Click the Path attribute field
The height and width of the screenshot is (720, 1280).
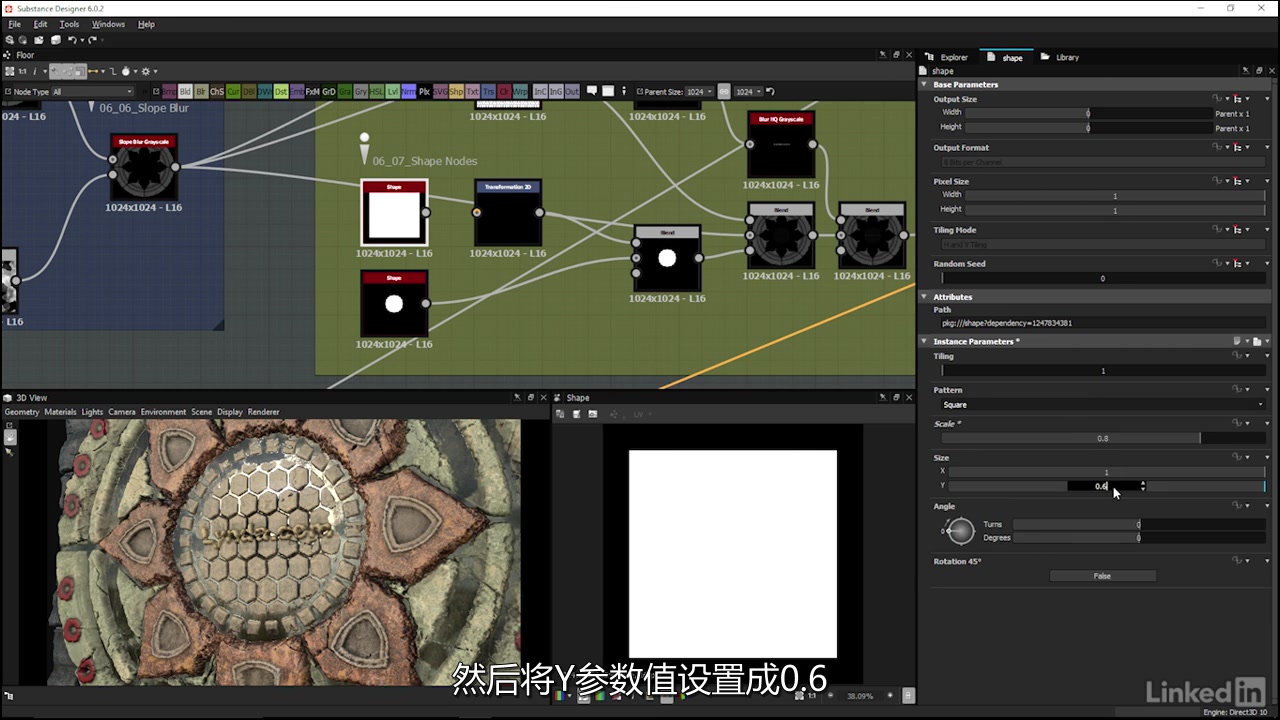tap(1103, 323)
